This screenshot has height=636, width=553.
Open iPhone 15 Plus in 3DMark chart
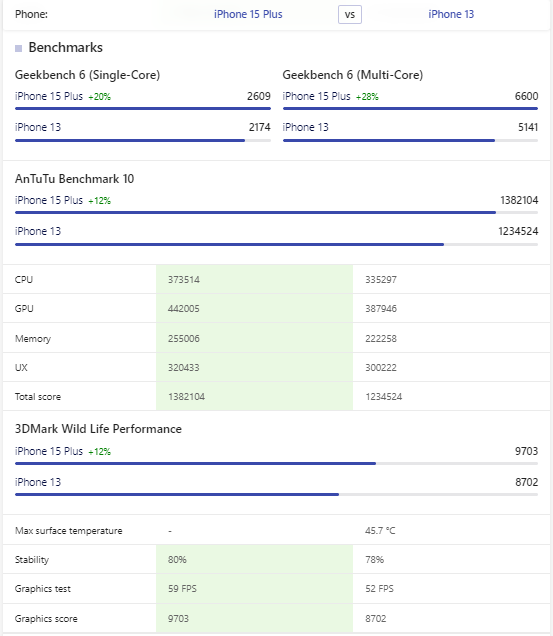coord(49,451)
